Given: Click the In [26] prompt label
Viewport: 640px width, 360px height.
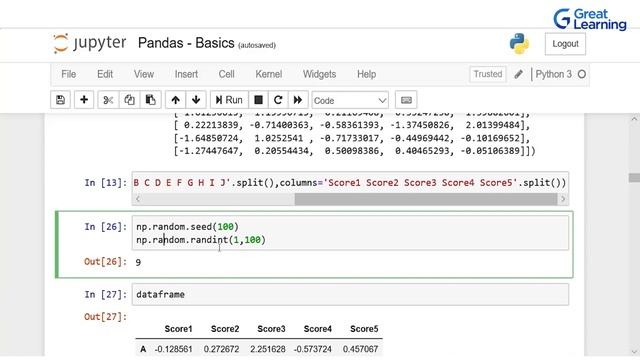Looking at the screenshot, I should pos(106,227).
